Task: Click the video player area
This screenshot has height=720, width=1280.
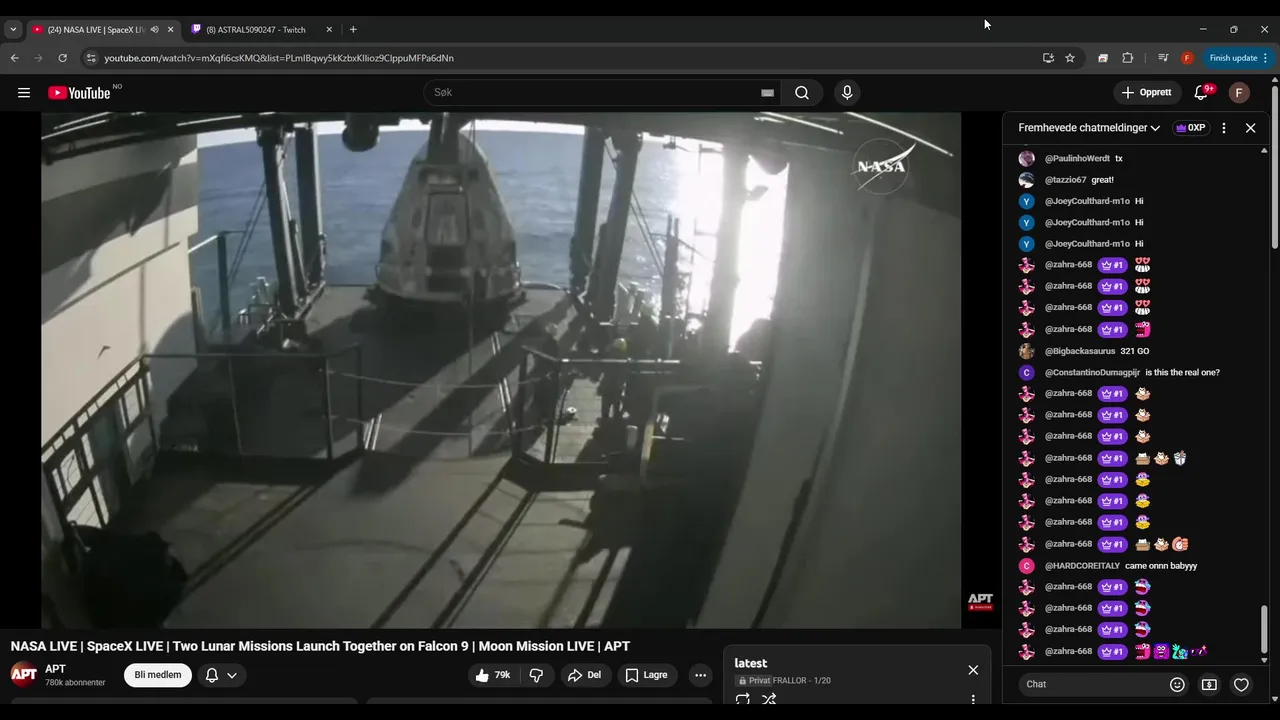Action: coord(501,370)
